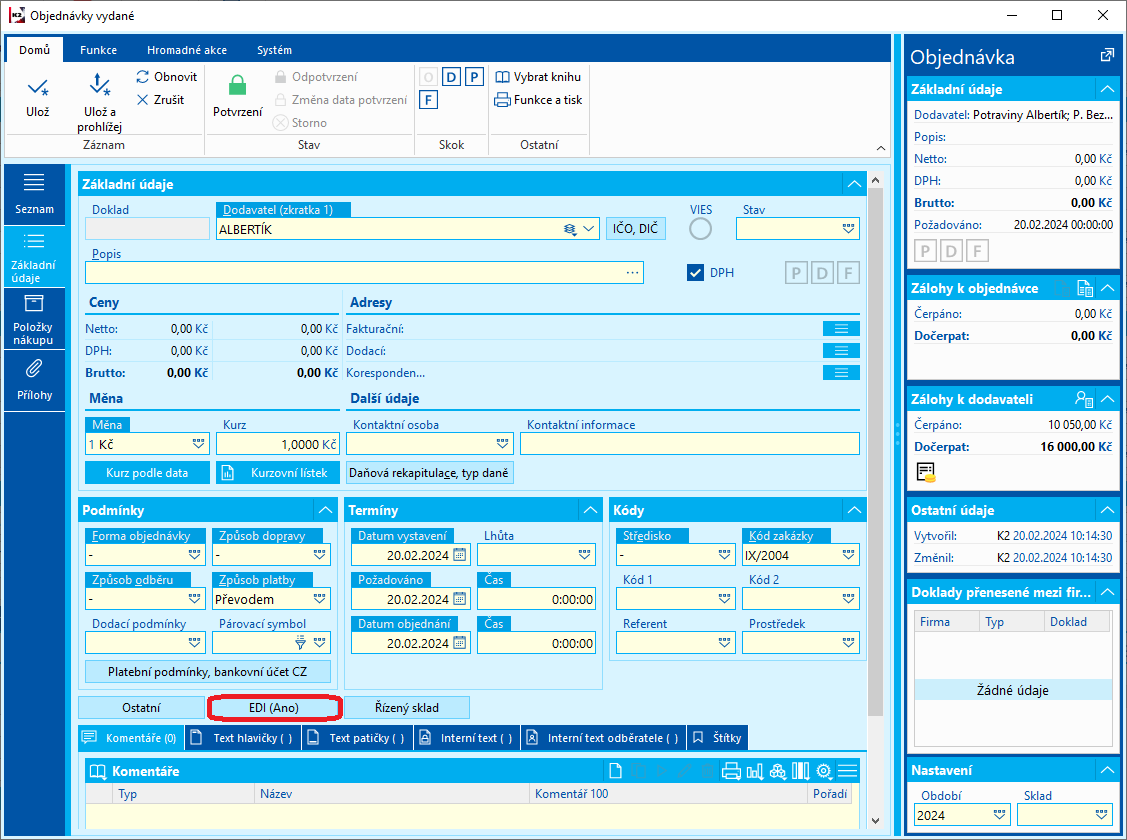Toggle the D skip button in Skok
Screen dimensions: 1127x840
(451, 77)
